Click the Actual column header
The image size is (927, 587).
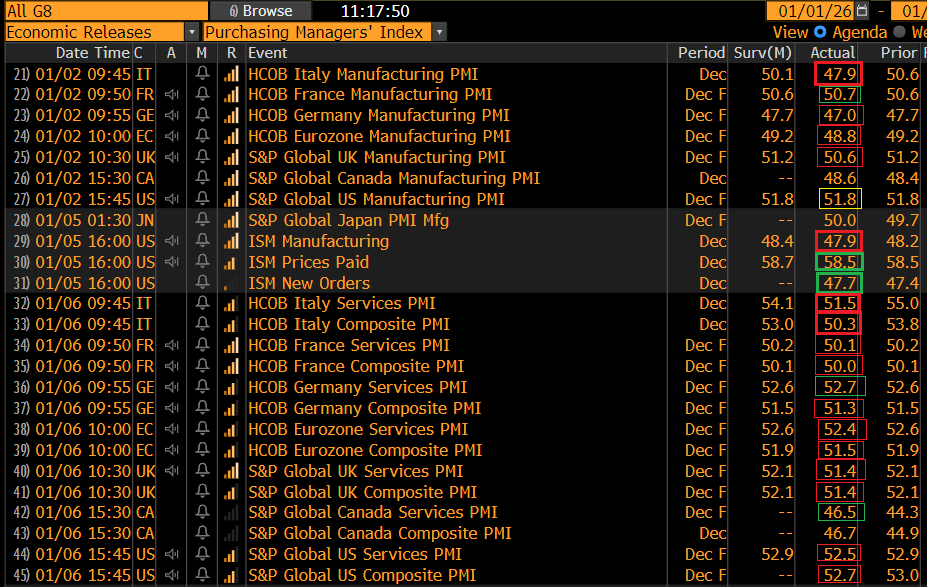pyautogui.click(x=832, y=53)
